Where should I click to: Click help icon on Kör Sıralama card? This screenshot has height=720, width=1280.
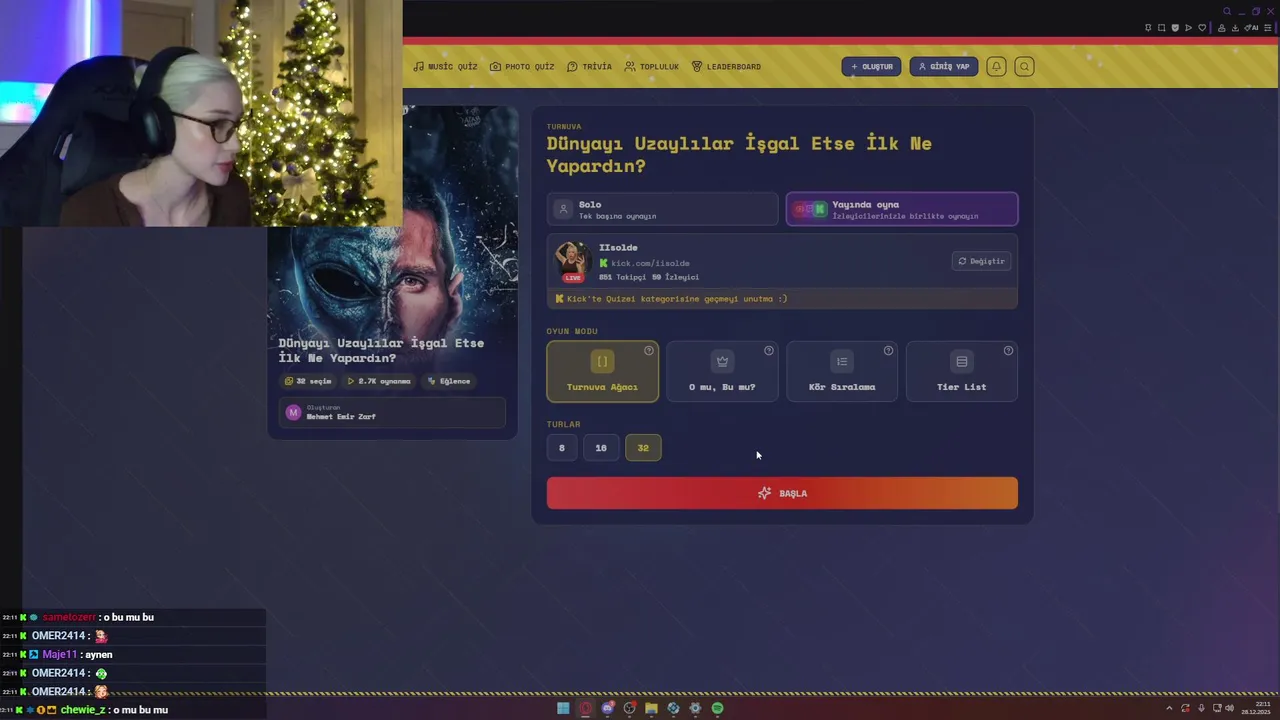tap(888, 350)
